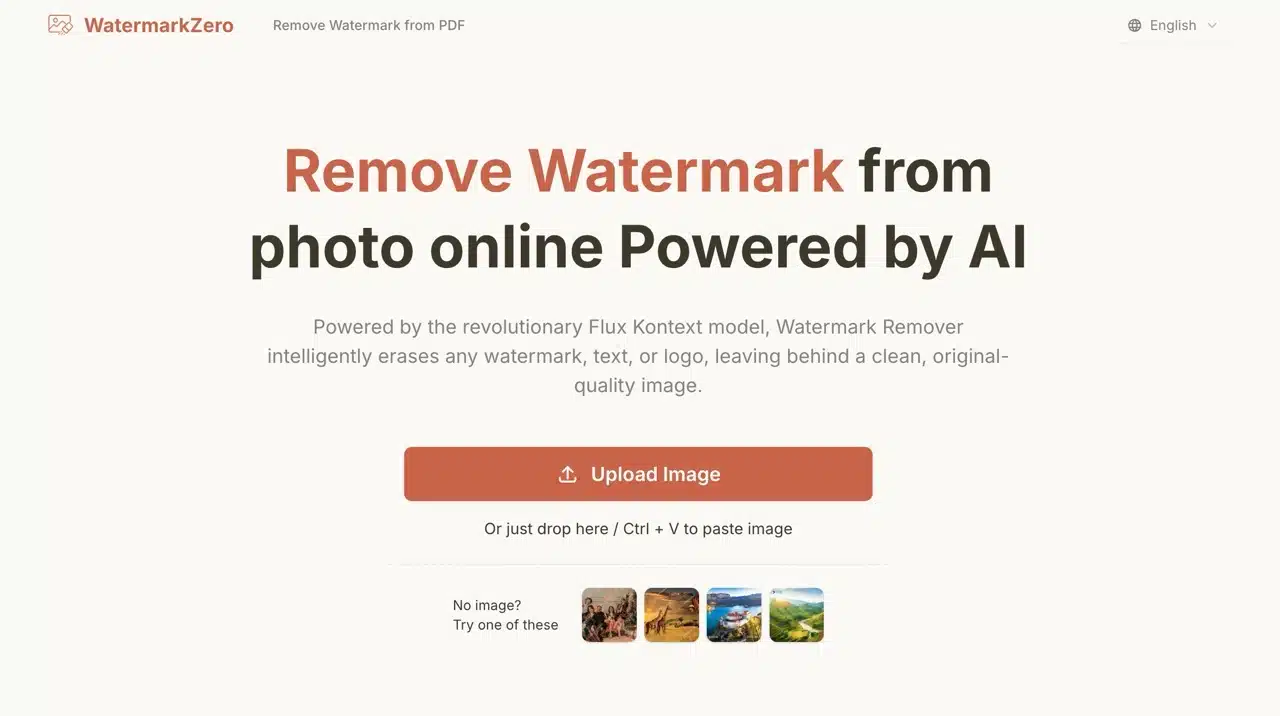Click 'photo online Powered by AI' heading
Viewport: 1280px width, 716px height.
[x=638, y=248]
